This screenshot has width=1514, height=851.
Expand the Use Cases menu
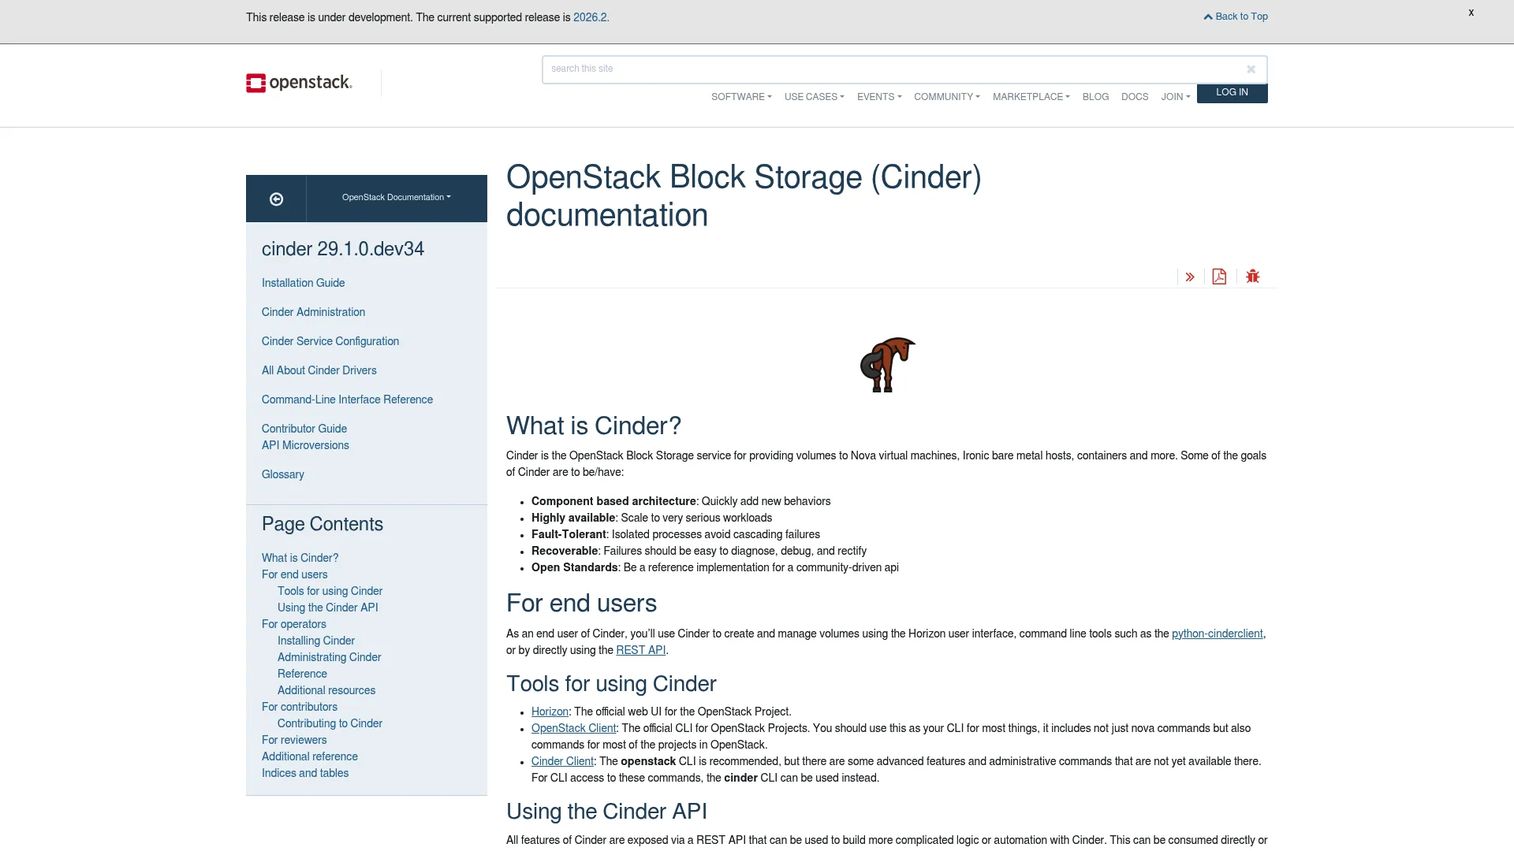(x=814, y=97)
